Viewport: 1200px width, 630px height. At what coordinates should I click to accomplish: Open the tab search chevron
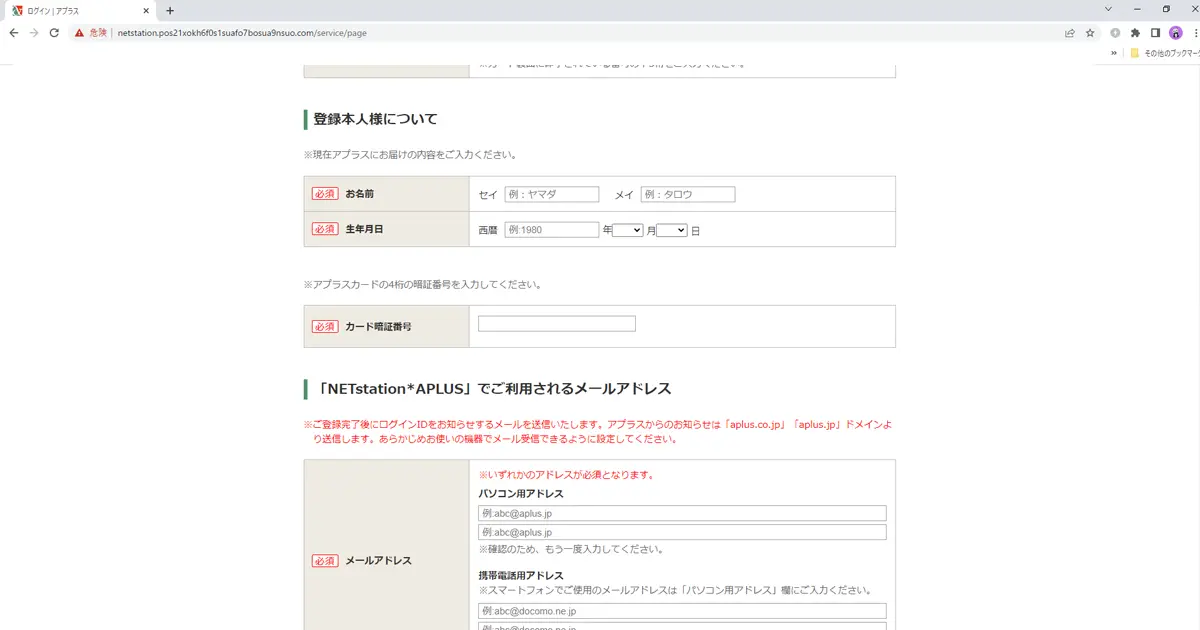pyautogui.click(x=1108, y=9)
